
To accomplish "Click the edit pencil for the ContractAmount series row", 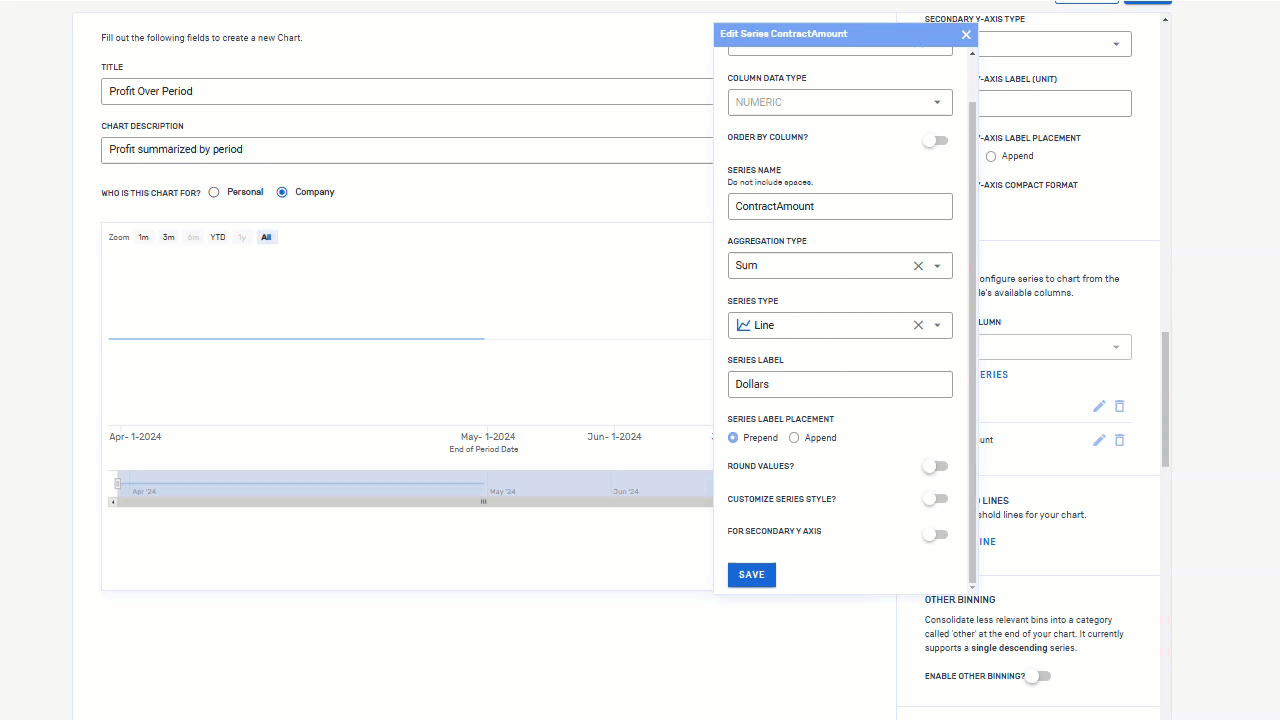I will tap(1099, 440).
